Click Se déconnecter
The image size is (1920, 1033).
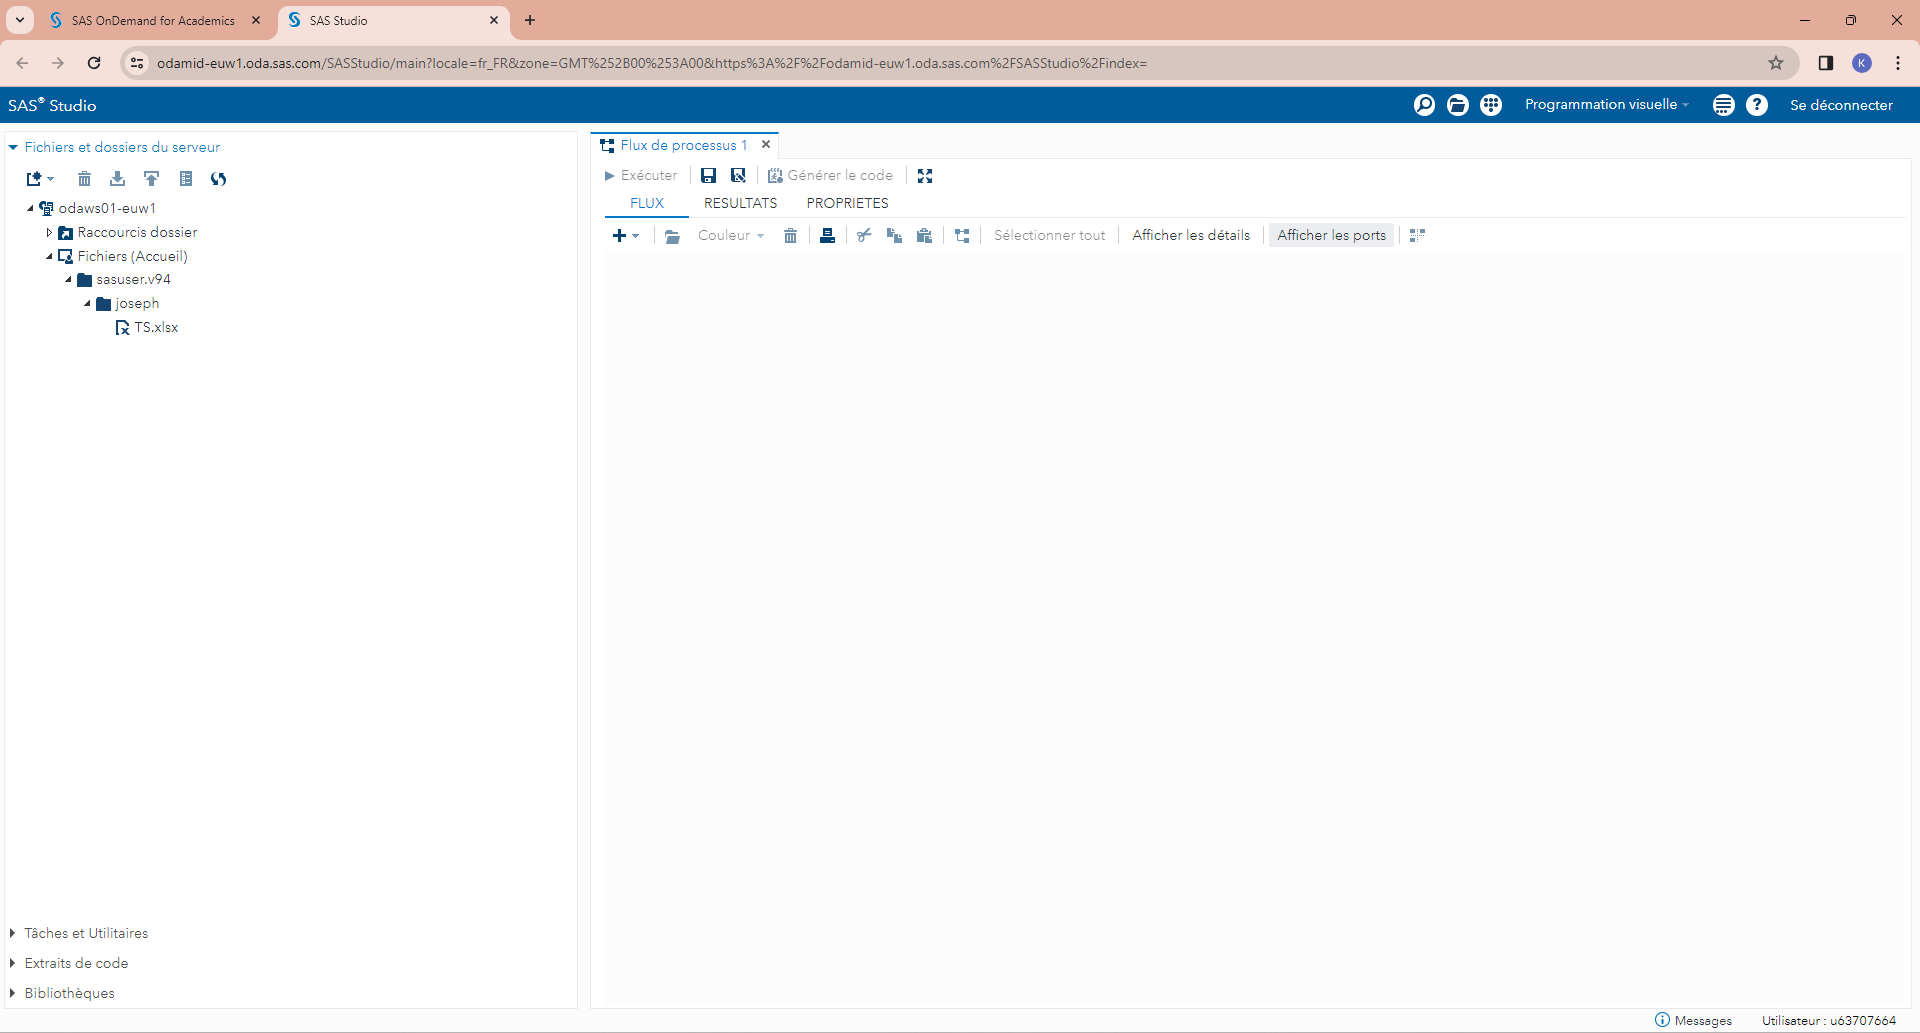[1841, 105]
